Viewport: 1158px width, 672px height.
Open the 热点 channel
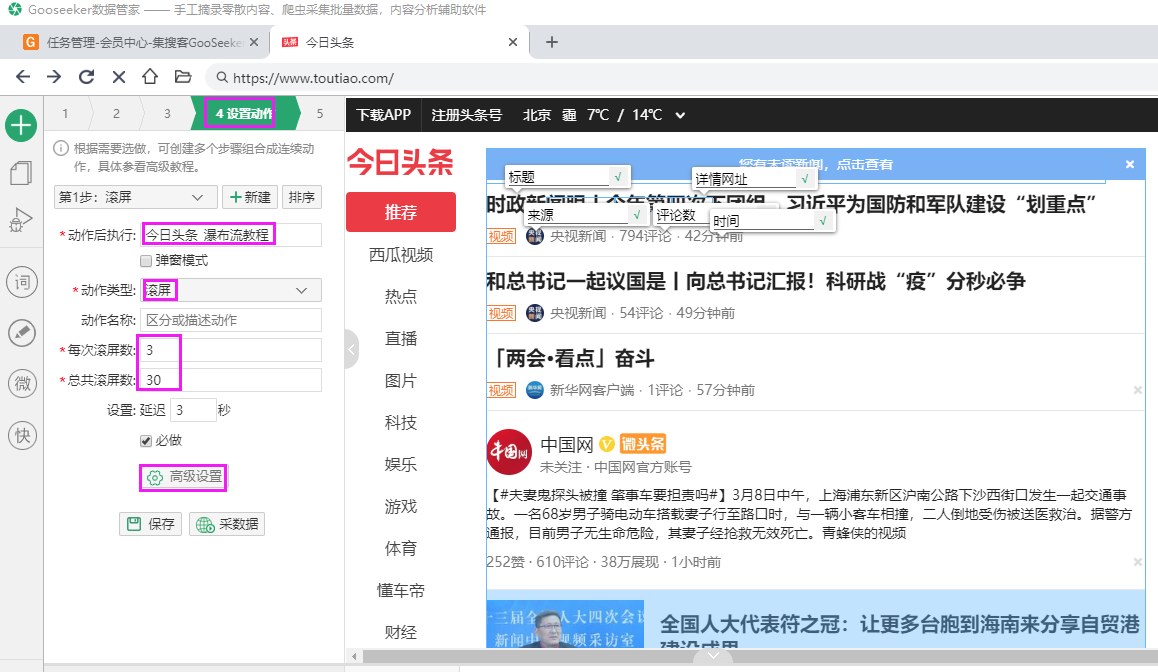(400, 297)
